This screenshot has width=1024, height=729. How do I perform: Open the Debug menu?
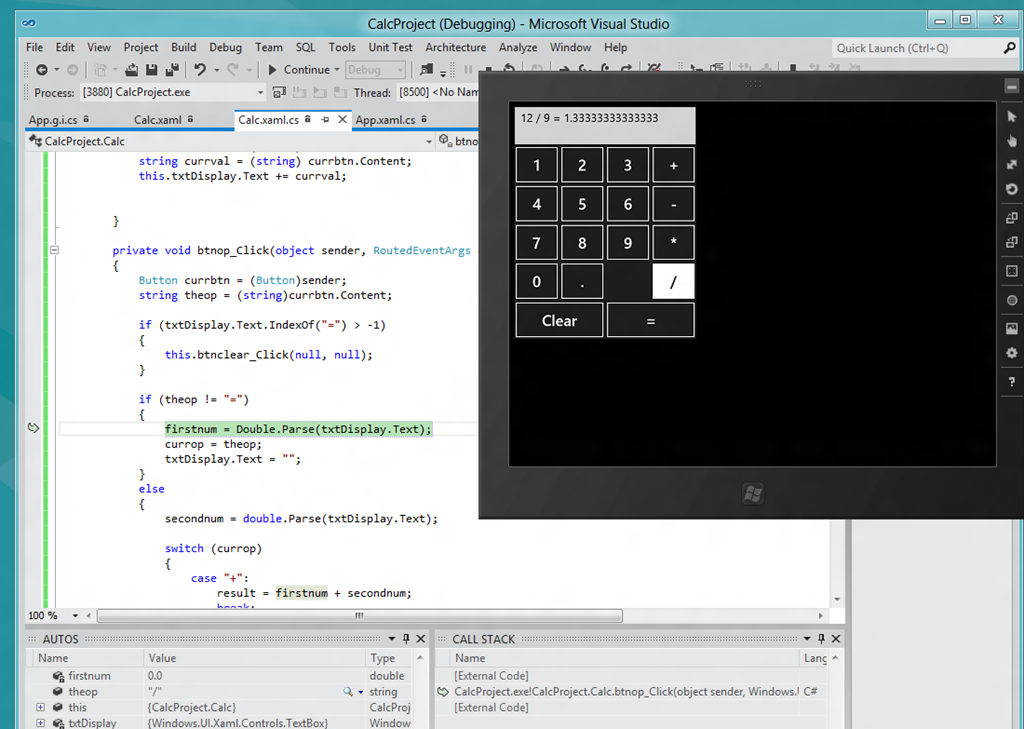225,47
